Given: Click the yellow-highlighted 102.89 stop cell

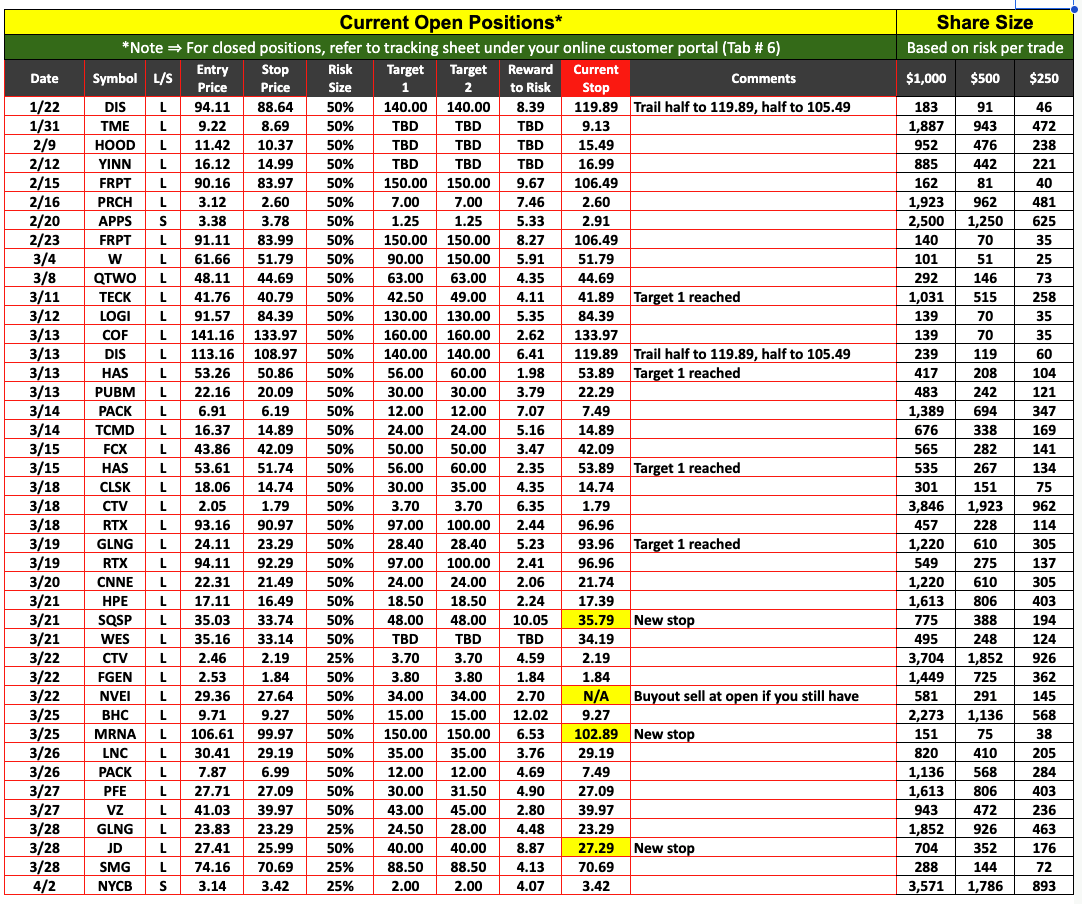Looking at the screenshot, I should pos(595,734).
